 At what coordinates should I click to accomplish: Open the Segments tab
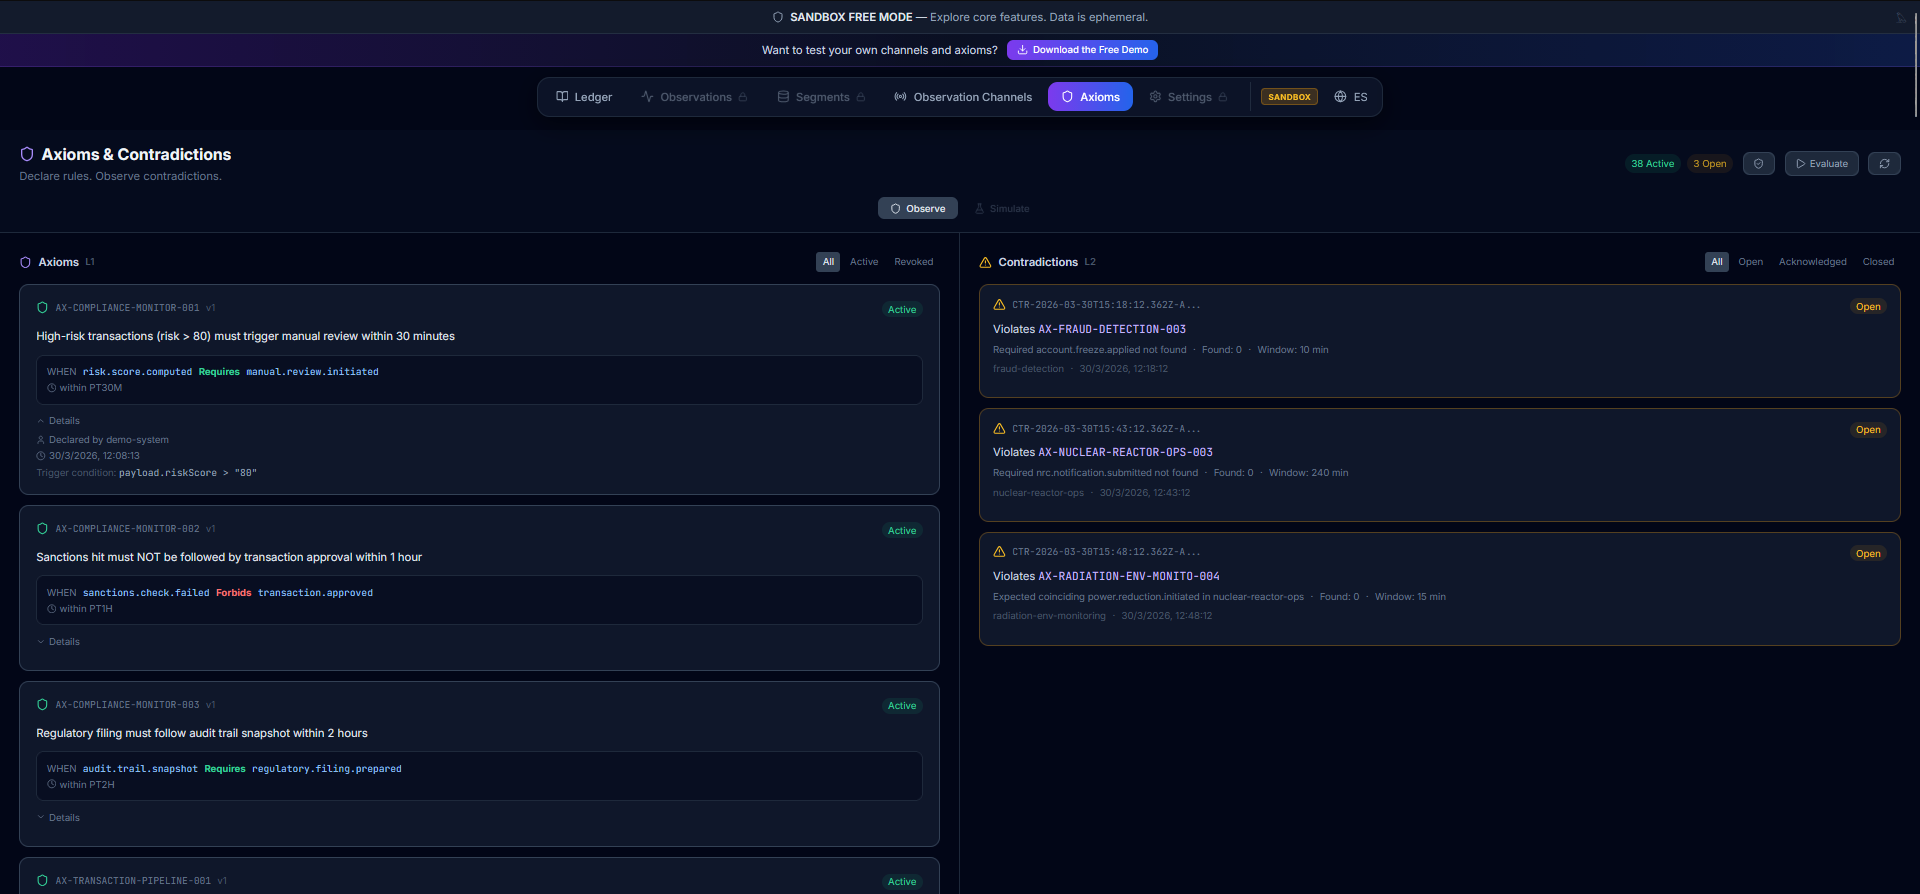pos(821,97)
